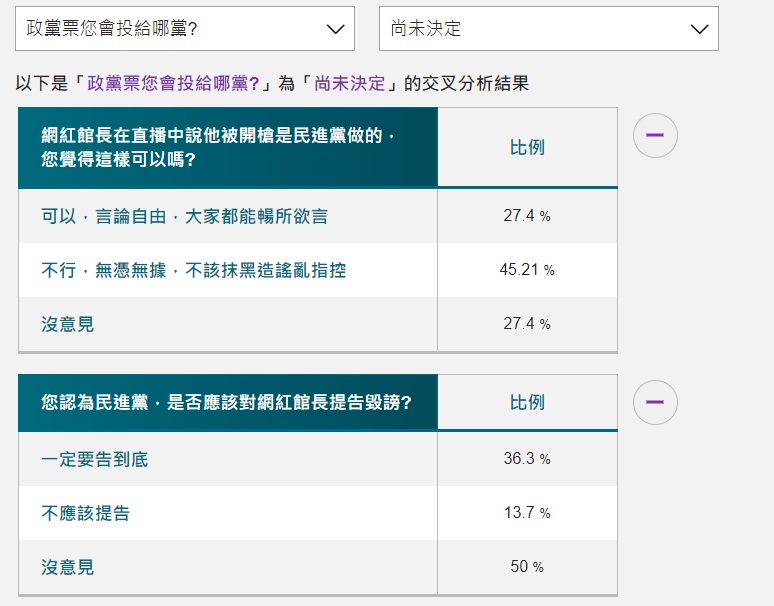Click the 網紅館長在直播中說他被開槍 question header
774x606 pixels.
(228, 148)
